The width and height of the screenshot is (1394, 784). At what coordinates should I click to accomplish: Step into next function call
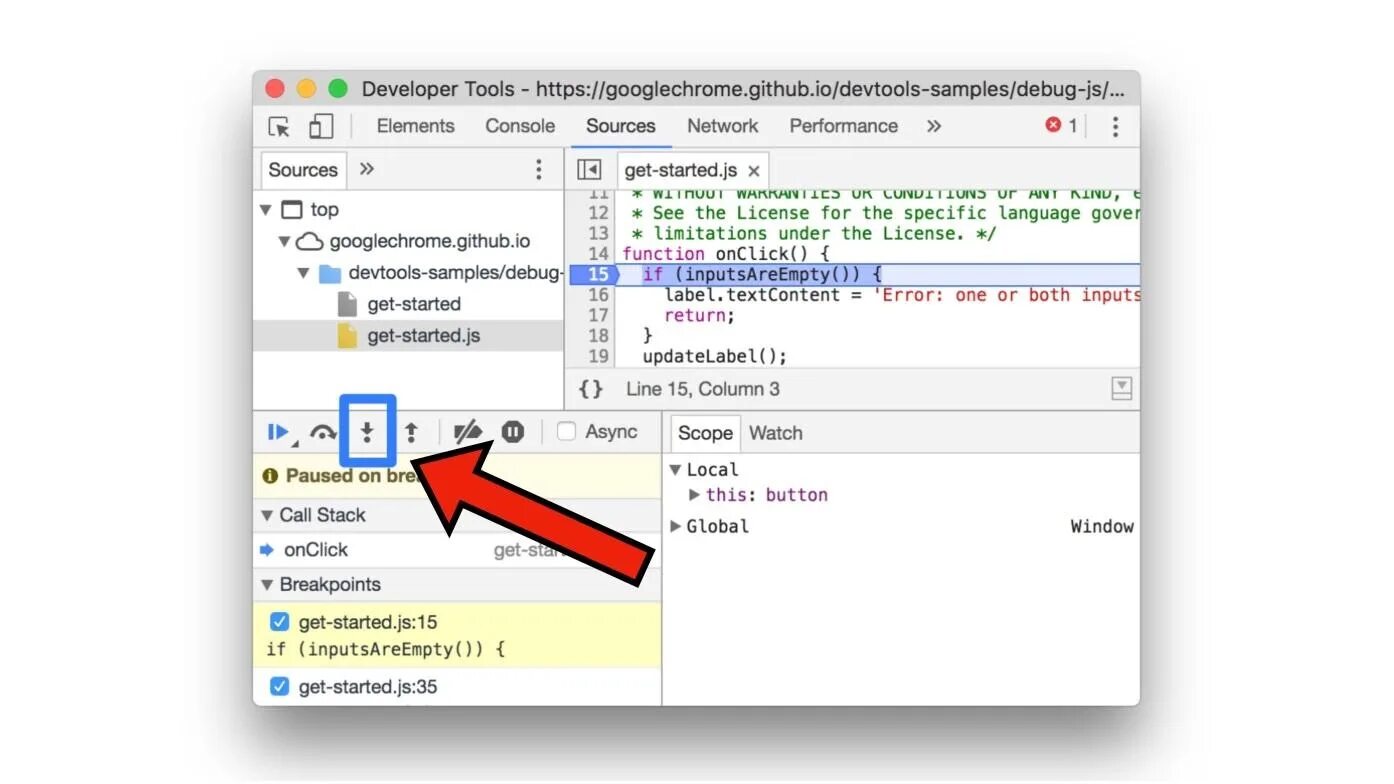pos(367,432)
